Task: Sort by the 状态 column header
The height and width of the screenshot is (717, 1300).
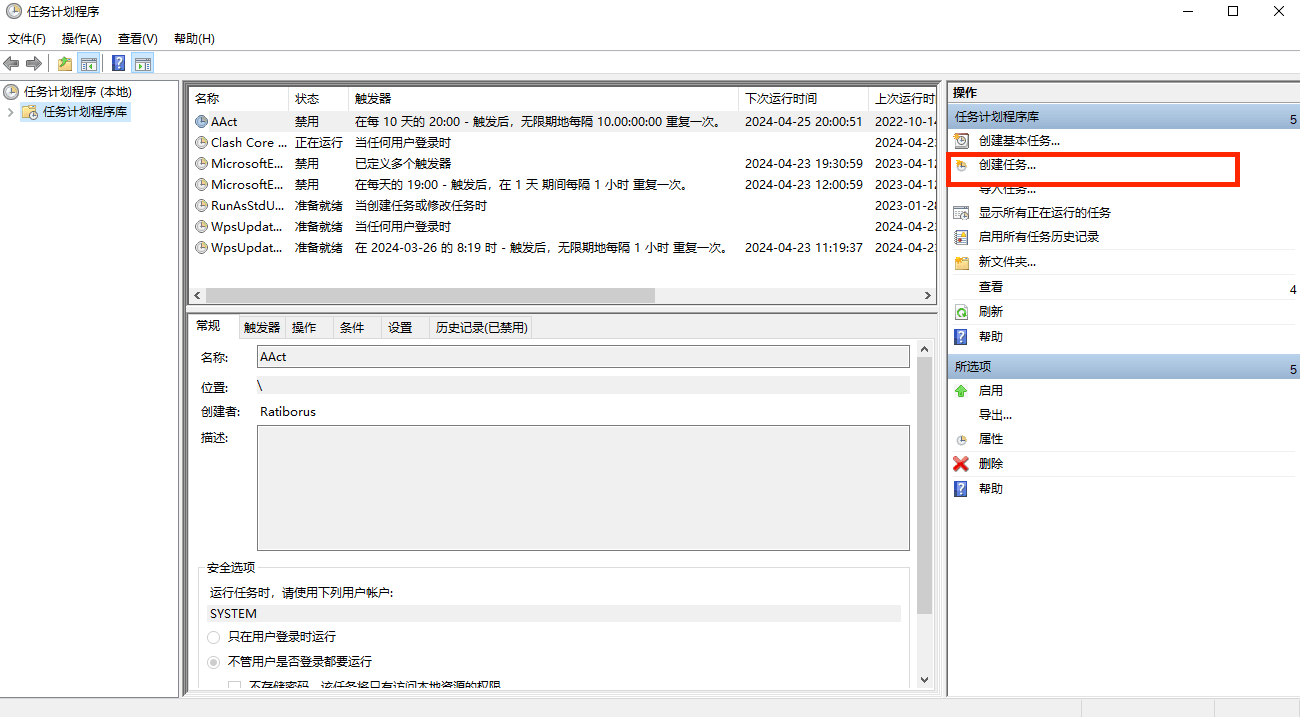Action: click(x=319, y=99)
